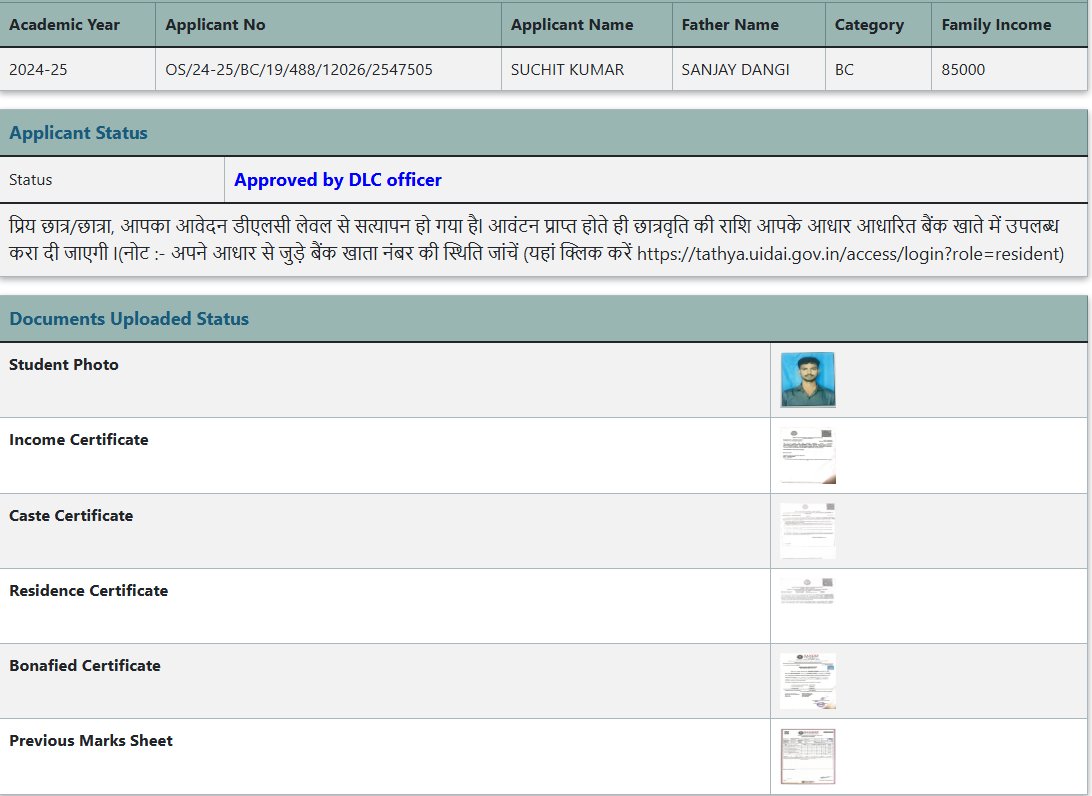Open the Income Certificate thumbnail
This screenshot has width=1092, height=796.
808,455
